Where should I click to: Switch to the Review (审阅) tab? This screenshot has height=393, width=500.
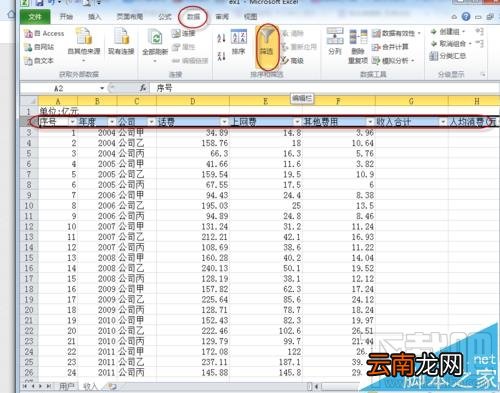click(222, 16)
